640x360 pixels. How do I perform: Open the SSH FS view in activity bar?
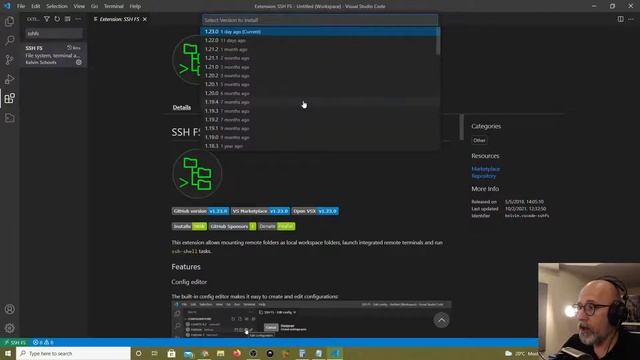(9, 118)
